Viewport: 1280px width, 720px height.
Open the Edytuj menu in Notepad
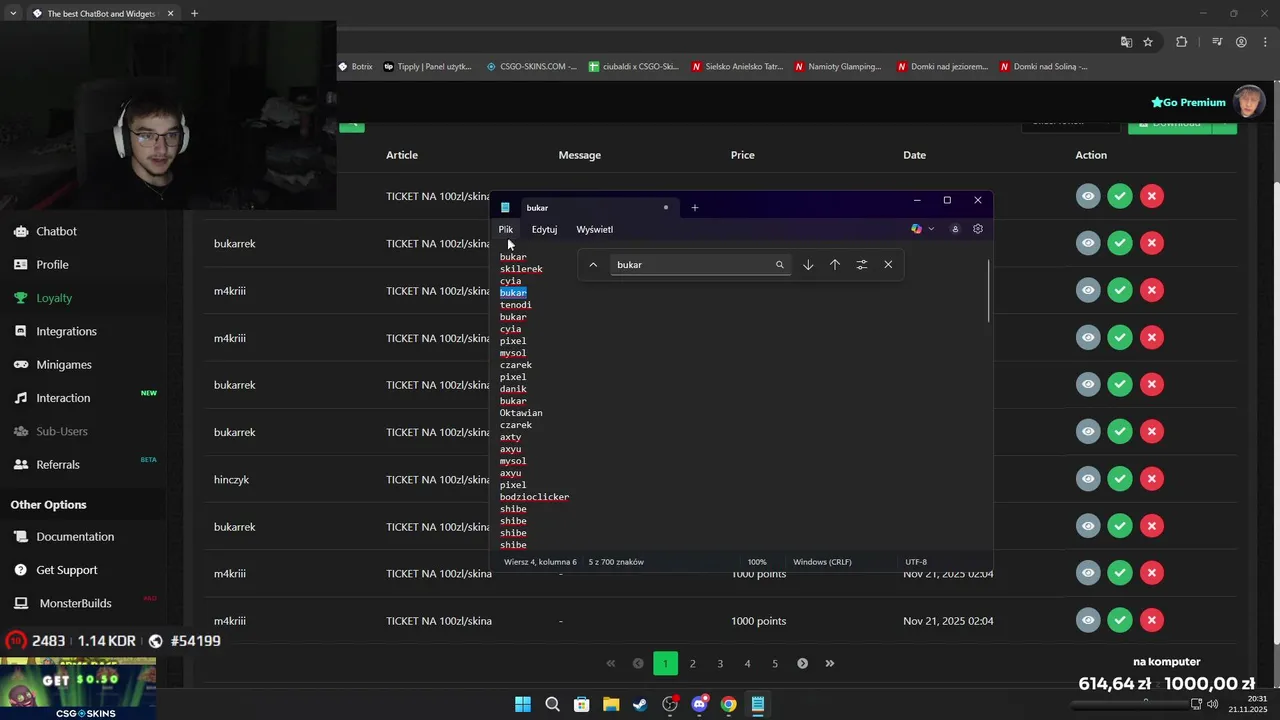[544, 229]
